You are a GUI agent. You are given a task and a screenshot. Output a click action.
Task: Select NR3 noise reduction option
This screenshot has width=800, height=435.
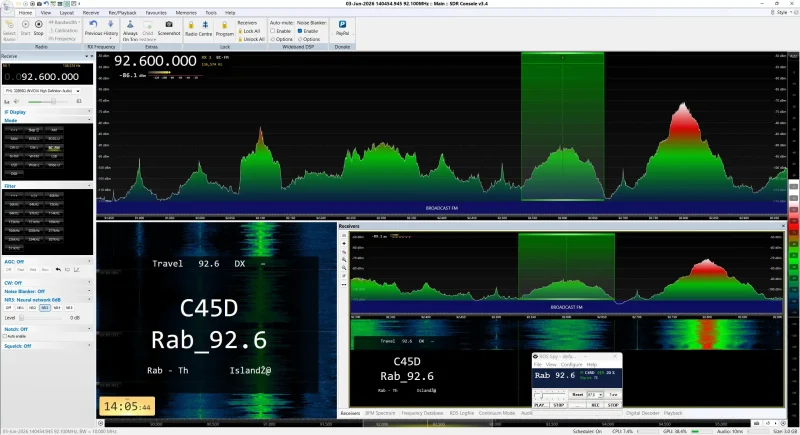[x=45, y=308]
